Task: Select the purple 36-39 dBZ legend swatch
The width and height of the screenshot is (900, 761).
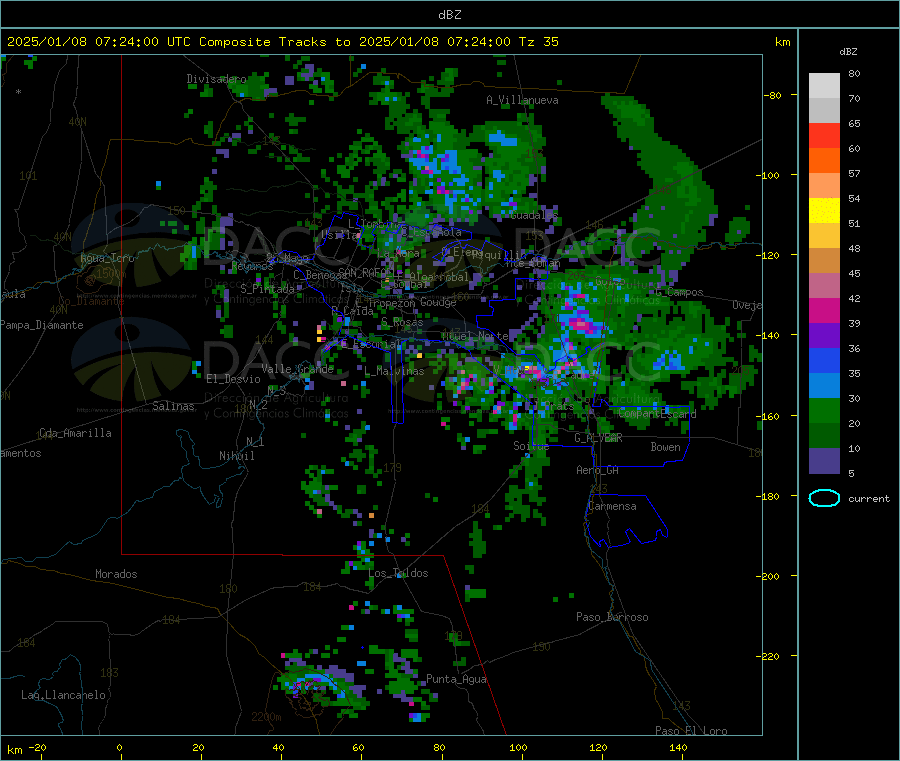Action: click(824, 336)
